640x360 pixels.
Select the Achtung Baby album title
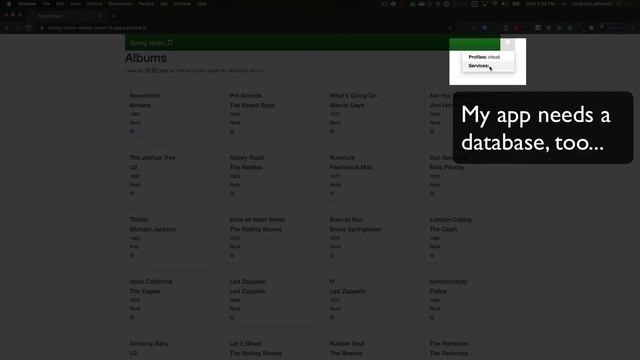[x=149, y=344]
